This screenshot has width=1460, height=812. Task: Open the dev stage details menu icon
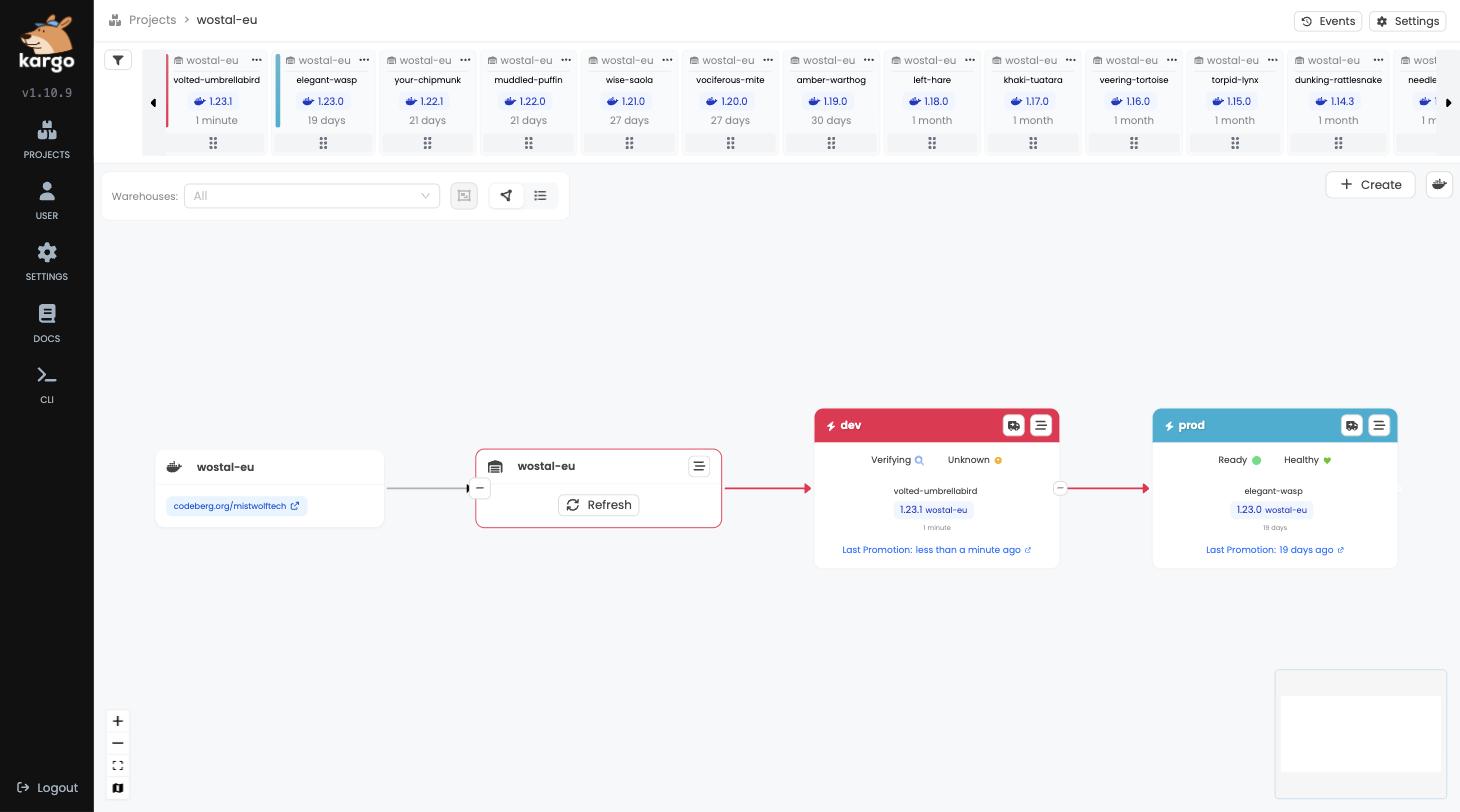(x=1041, y=426)
